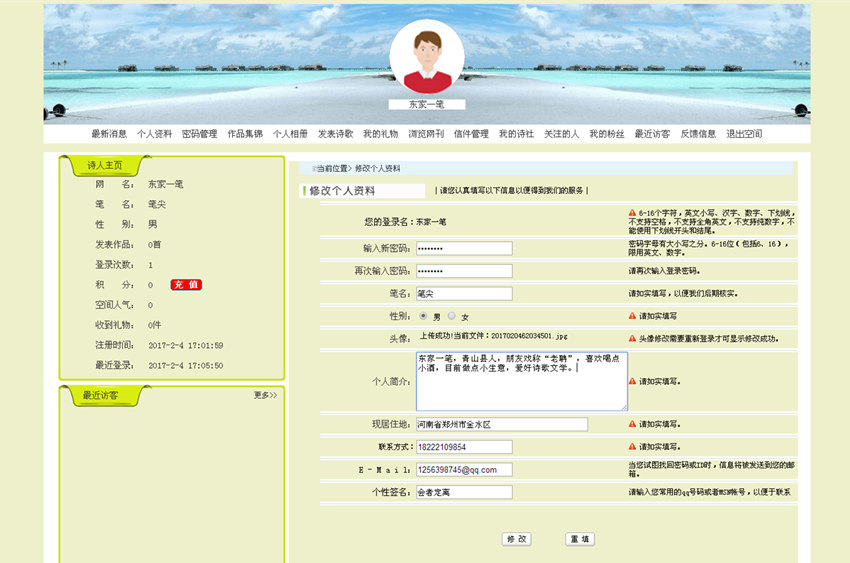
Task: Select the 男 gender radio button
Action: (423, 316)
